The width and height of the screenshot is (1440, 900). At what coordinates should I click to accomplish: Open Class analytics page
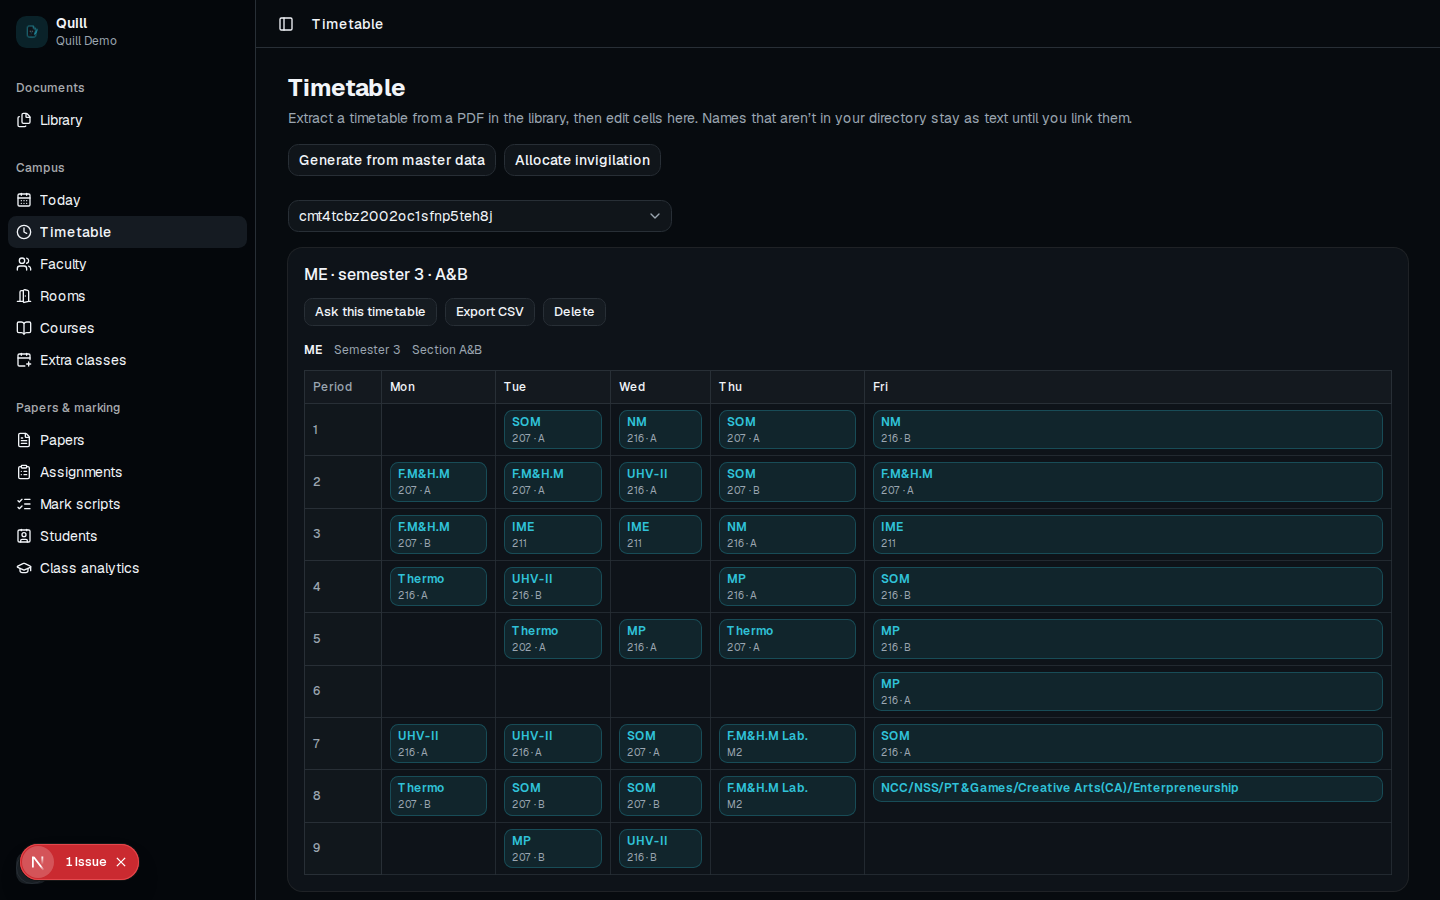pos(128,568)
